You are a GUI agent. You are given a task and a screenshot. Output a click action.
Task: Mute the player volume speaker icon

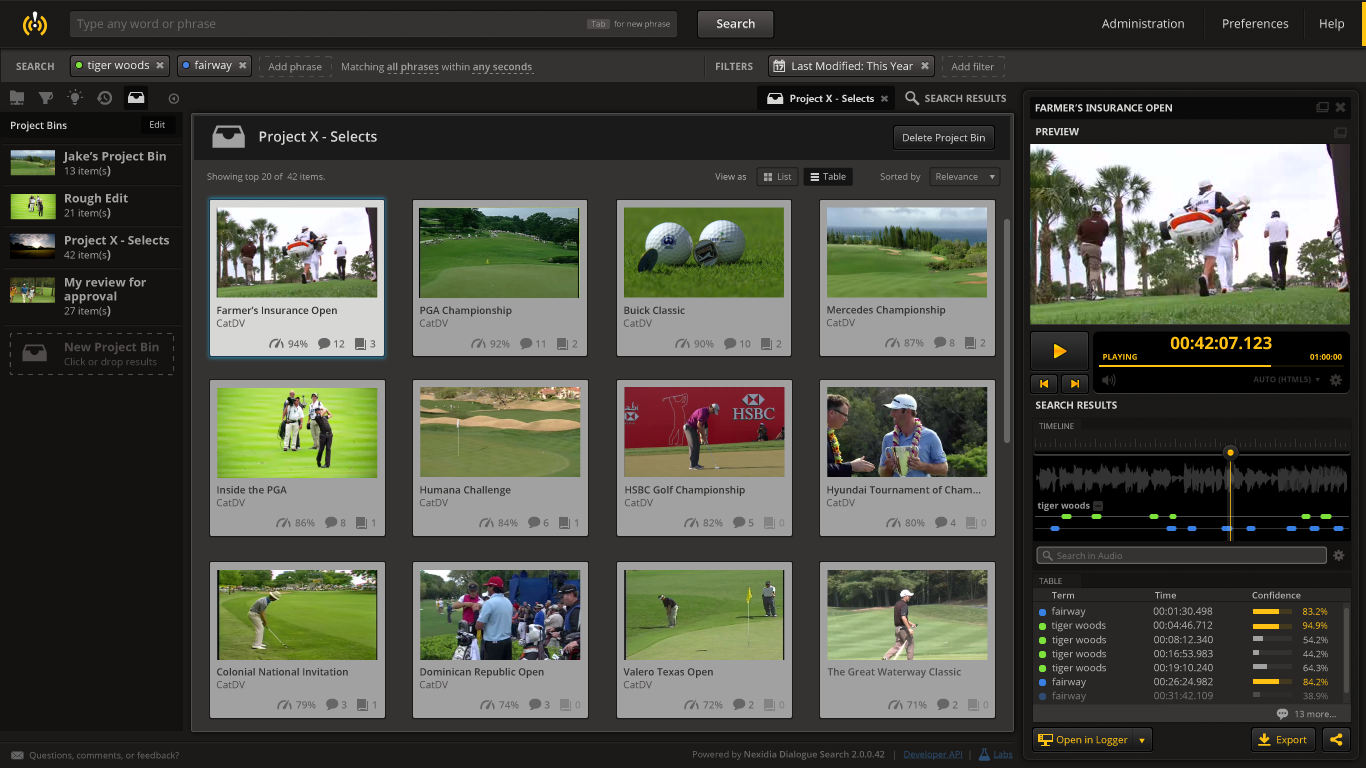[1108, 380]
